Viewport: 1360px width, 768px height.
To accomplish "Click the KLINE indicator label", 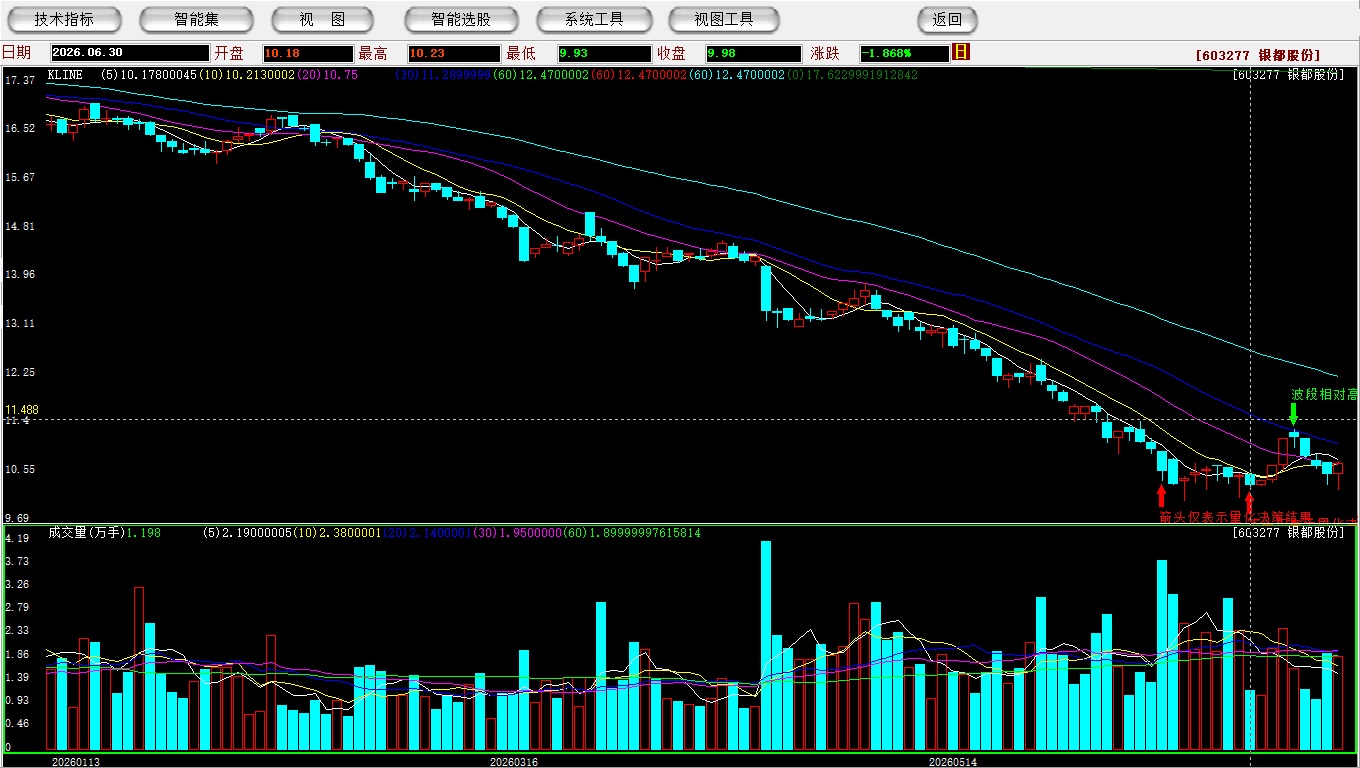I will [65, 75].
